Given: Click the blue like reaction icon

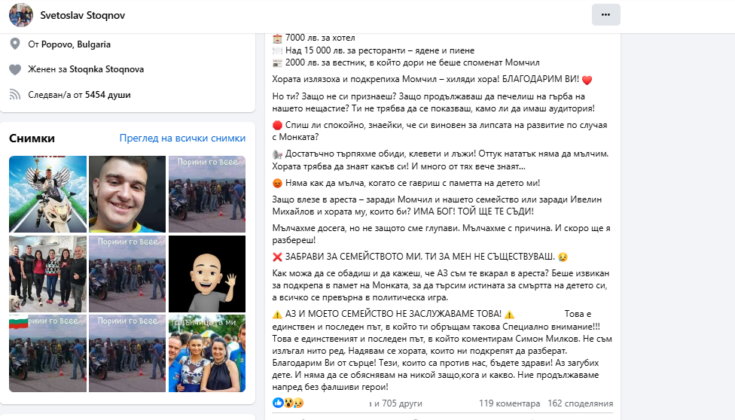Looking at the screenshot, I should (x=278, y=403).
